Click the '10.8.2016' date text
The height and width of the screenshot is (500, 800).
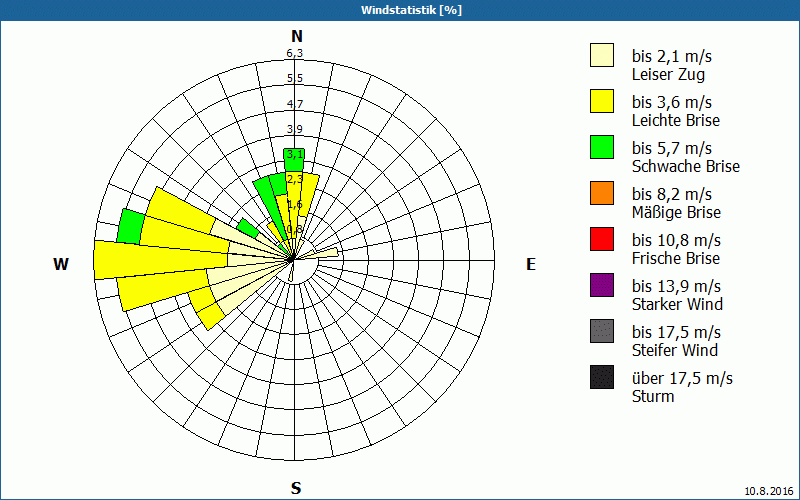[x=769, y=491]
